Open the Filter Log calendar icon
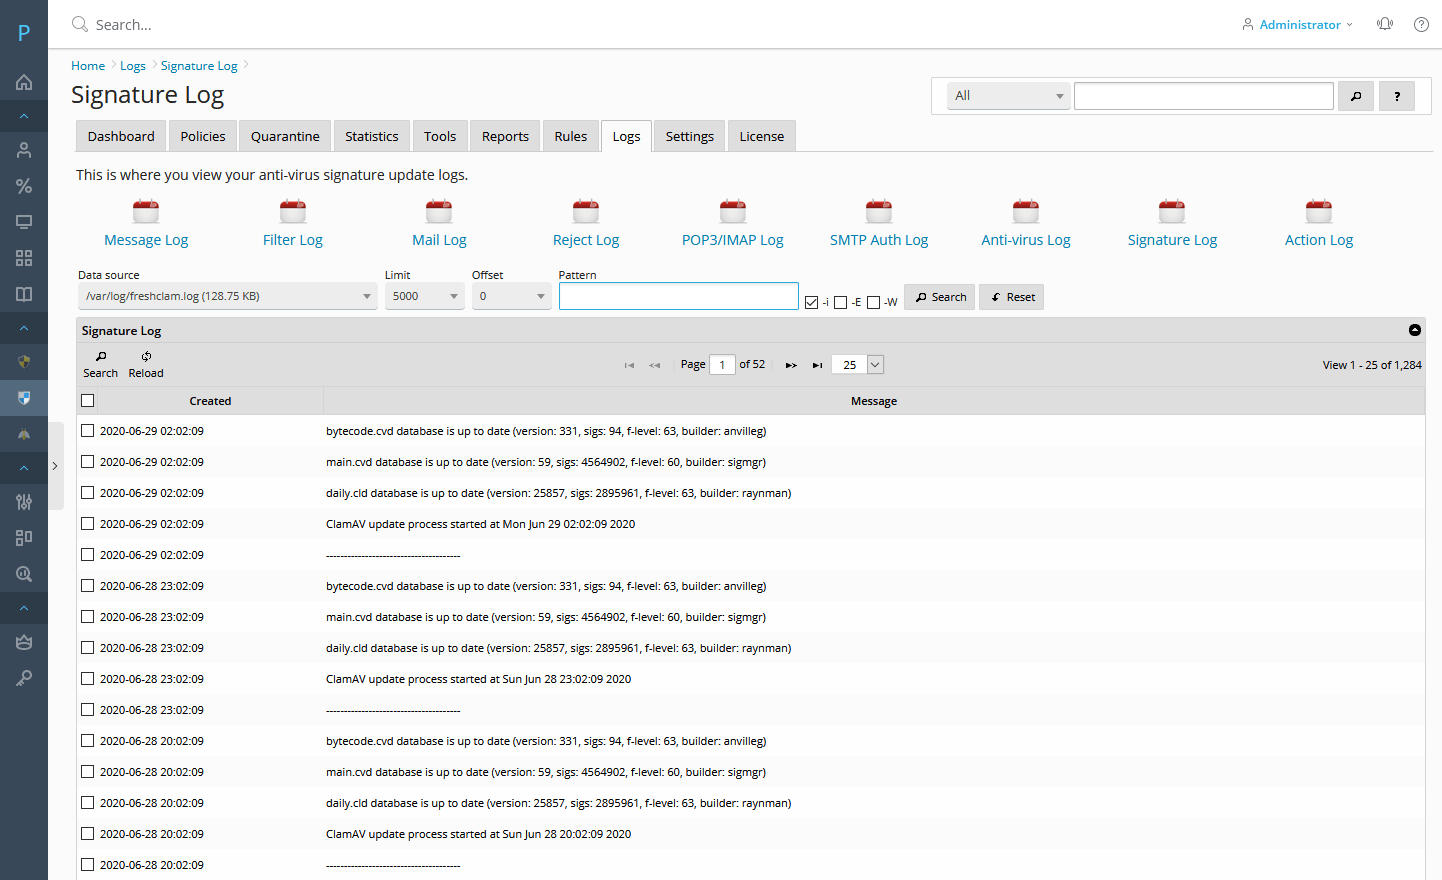 293,211
